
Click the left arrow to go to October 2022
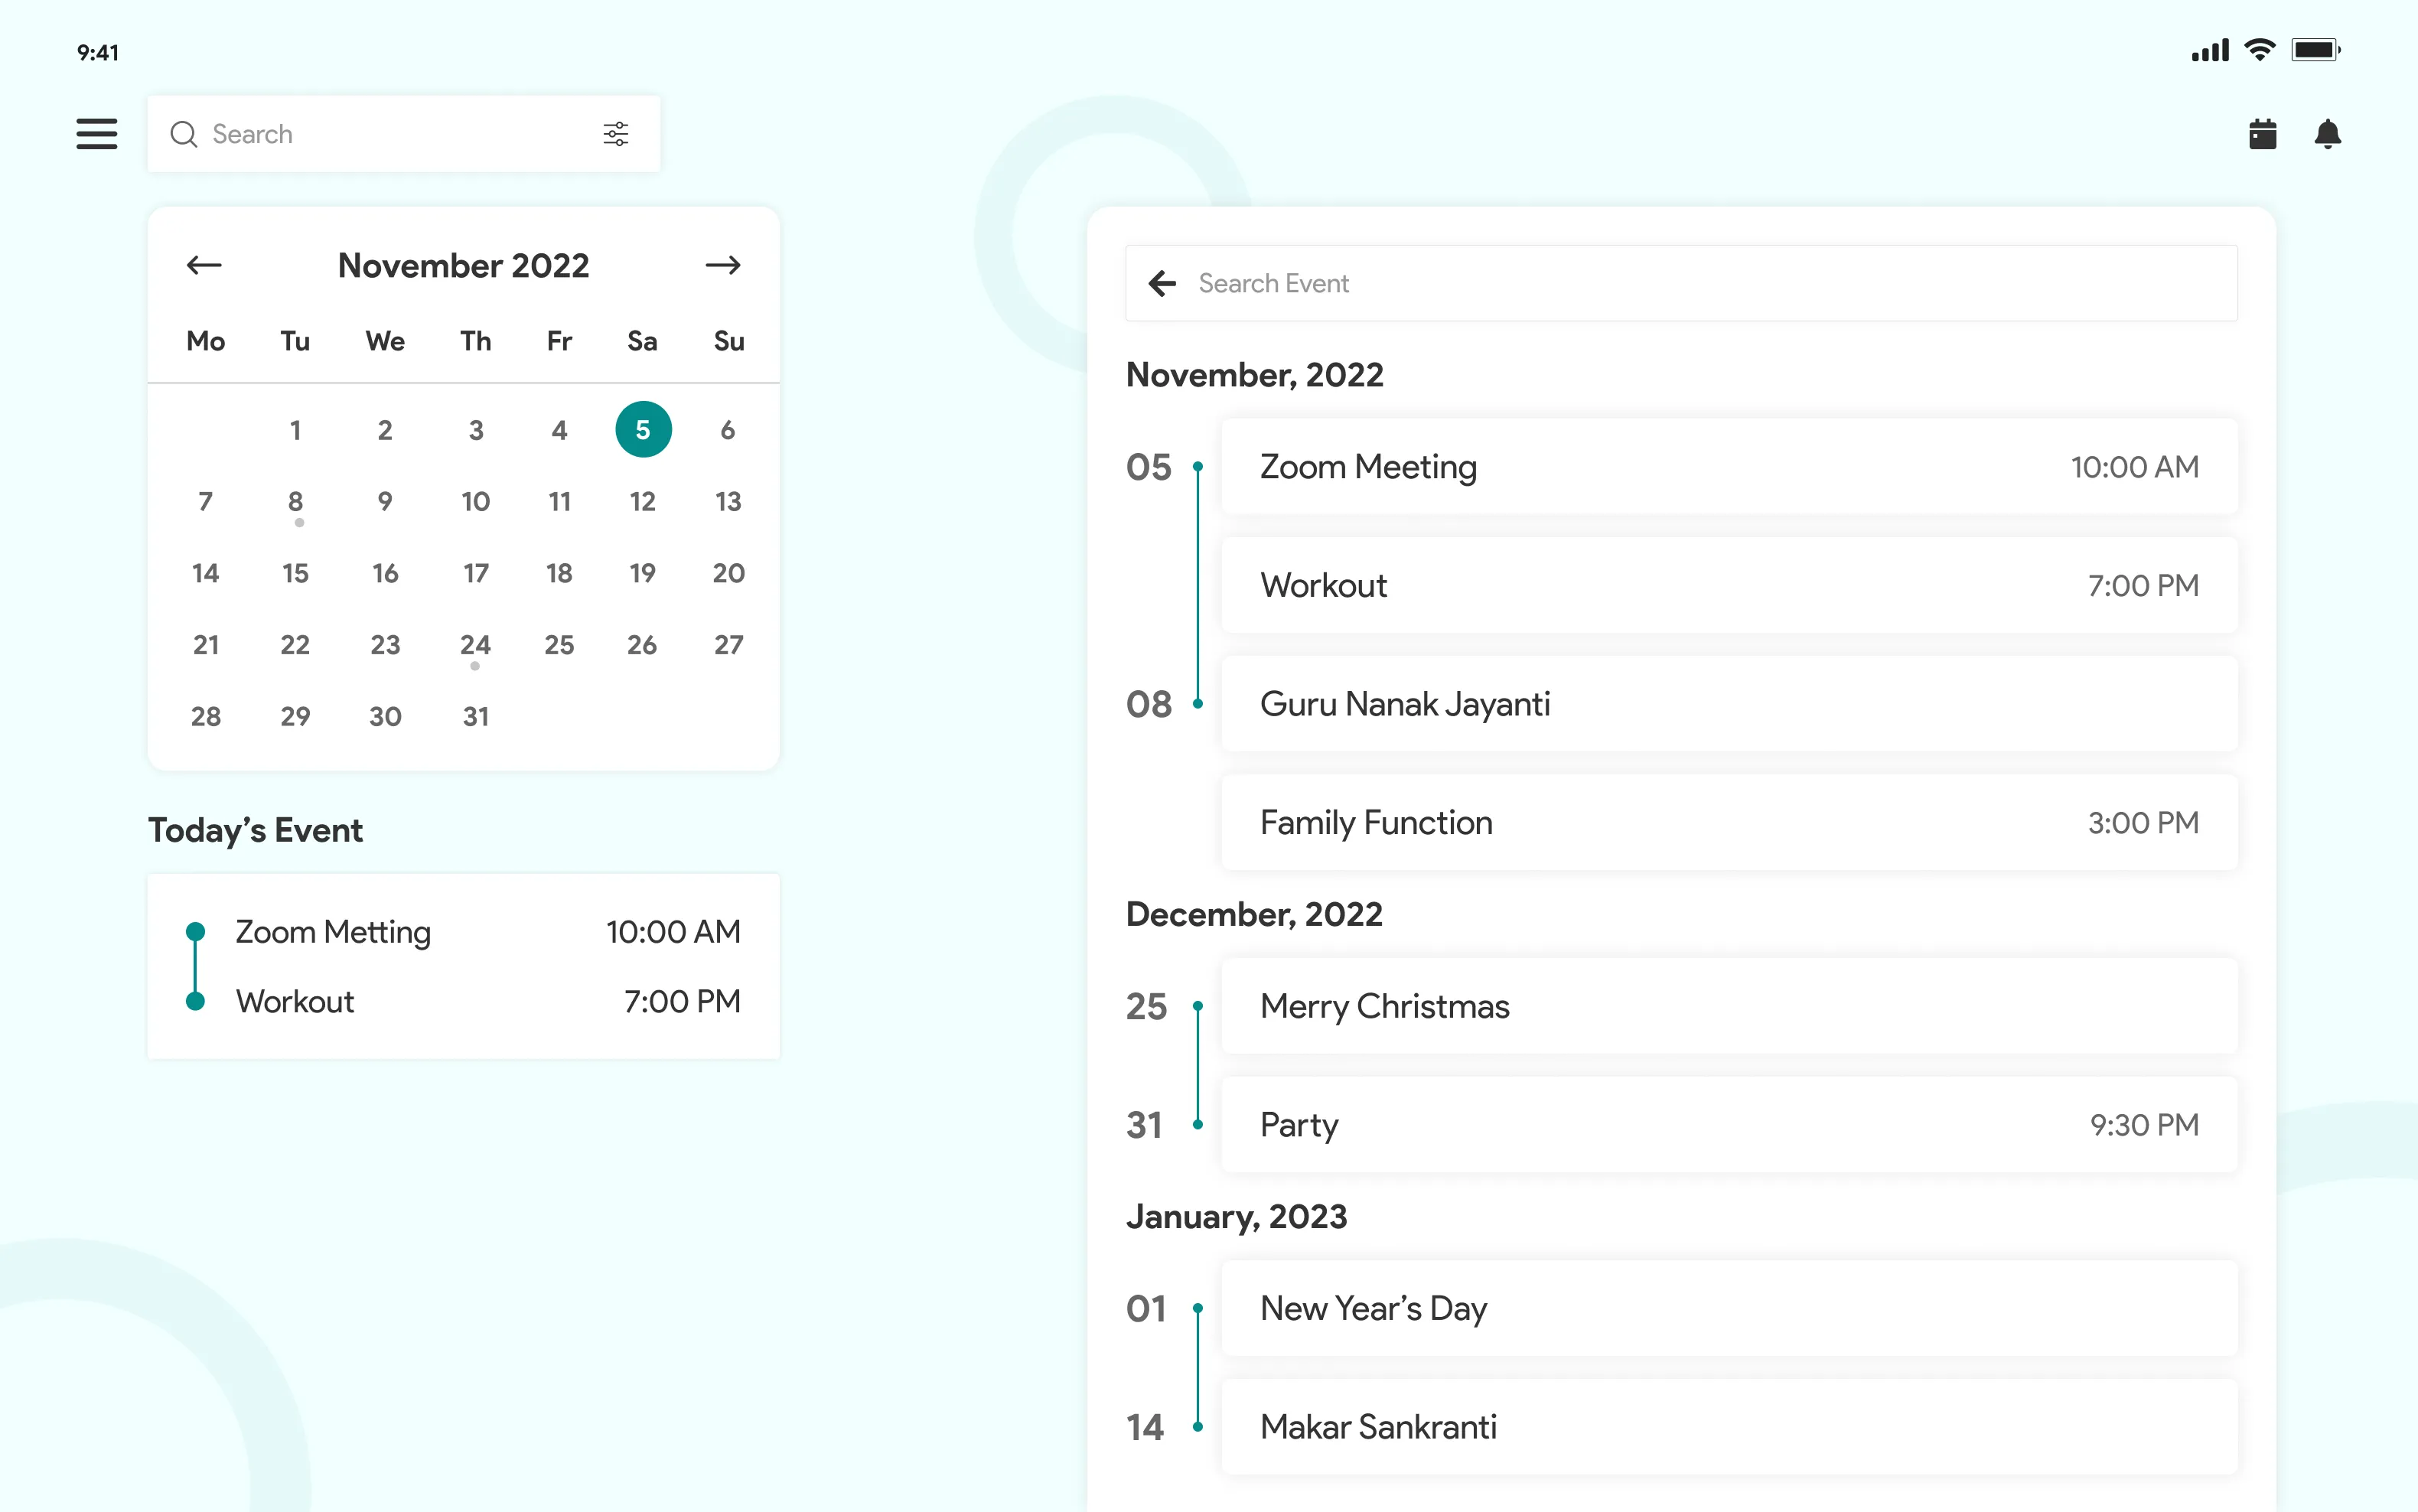point(204,265)
